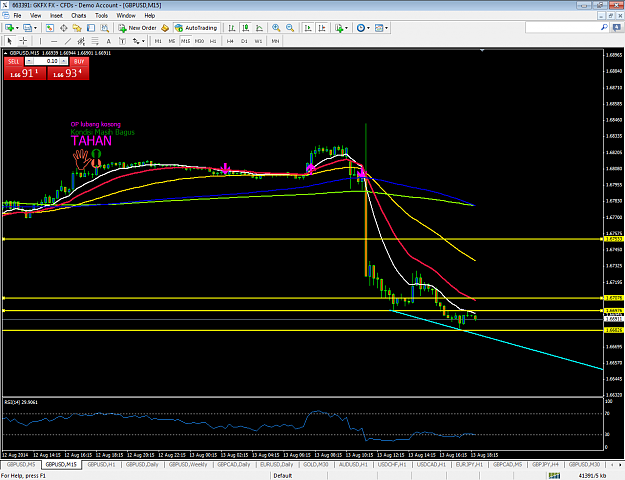
Task: Switch to H4 timeframe
Action: [230, 41]
